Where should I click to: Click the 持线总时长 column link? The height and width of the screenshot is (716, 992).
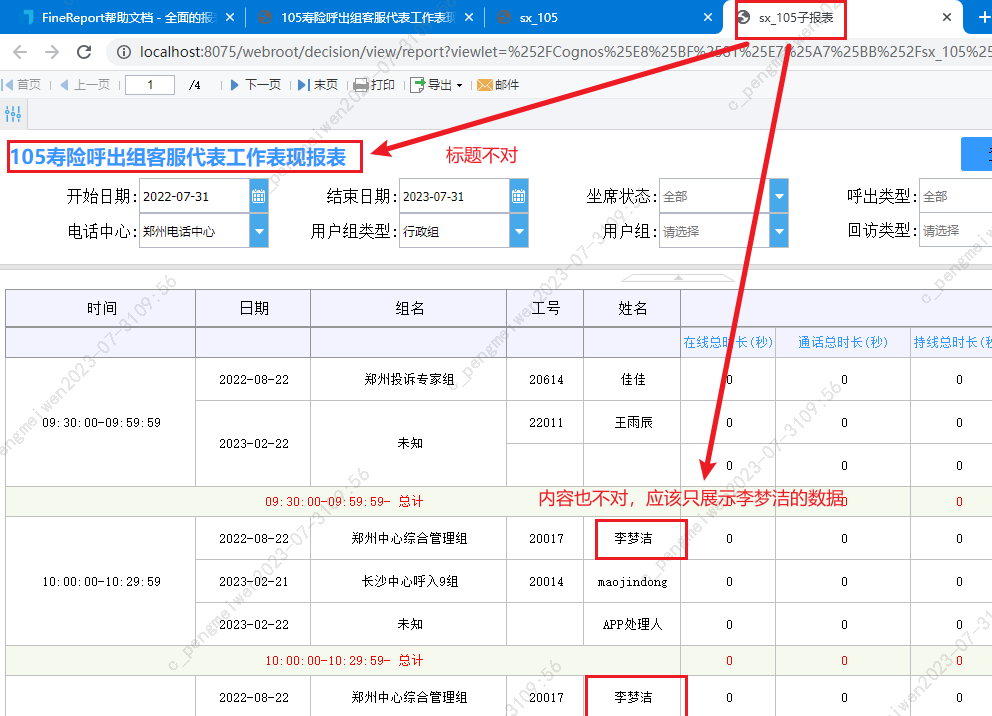[952, 342]
